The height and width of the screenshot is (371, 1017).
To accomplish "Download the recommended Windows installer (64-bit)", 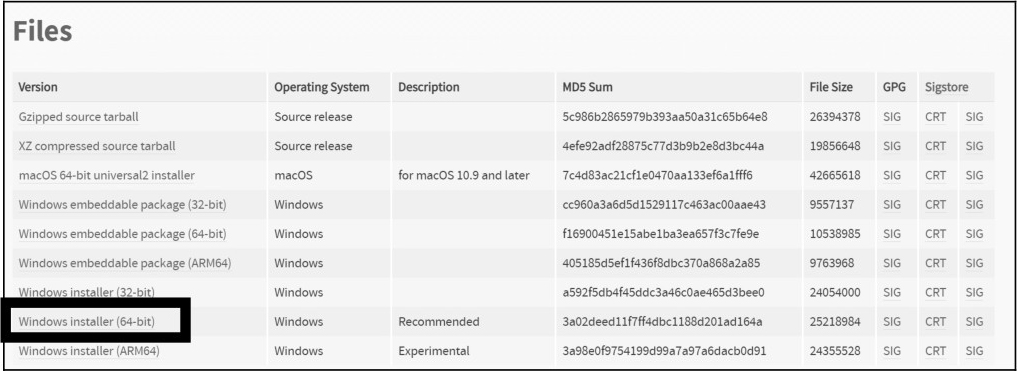I will point(86,321).
